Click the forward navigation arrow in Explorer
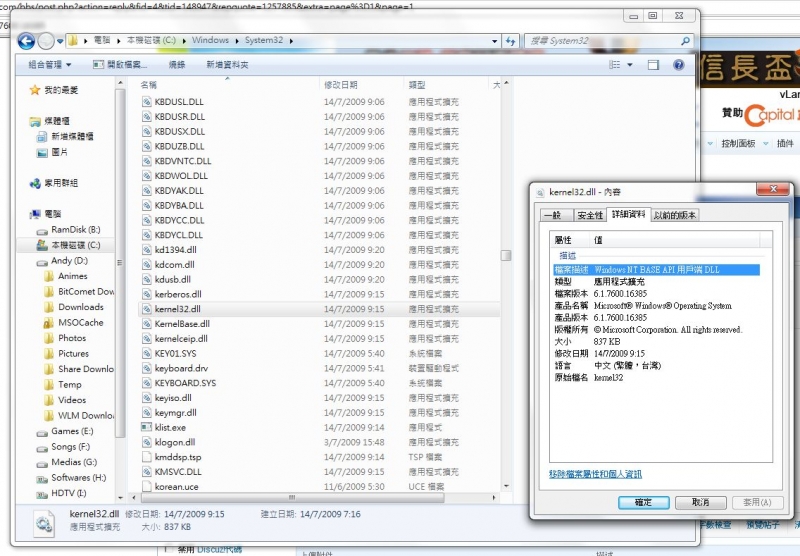800x556 pixels. (46, 41)
